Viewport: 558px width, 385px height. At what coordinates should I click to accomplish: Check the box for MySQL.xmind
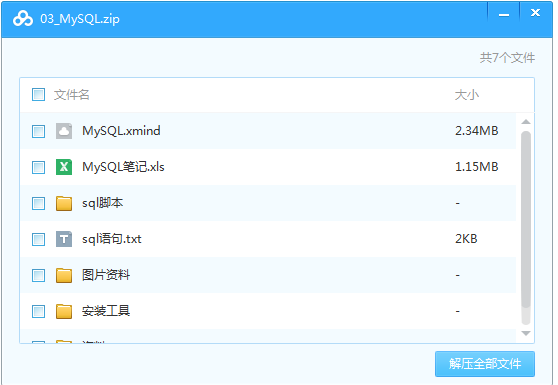point(38,131)
